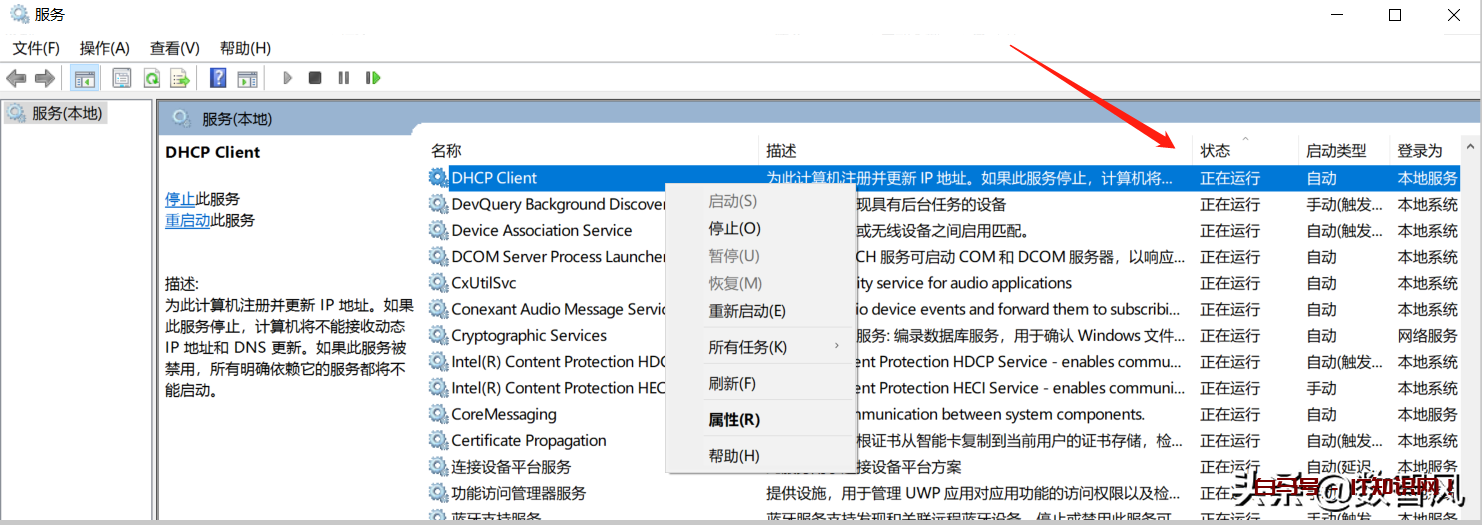
Task: Select 服务(本地) in the left tree
Action: [x=66, y=114]
